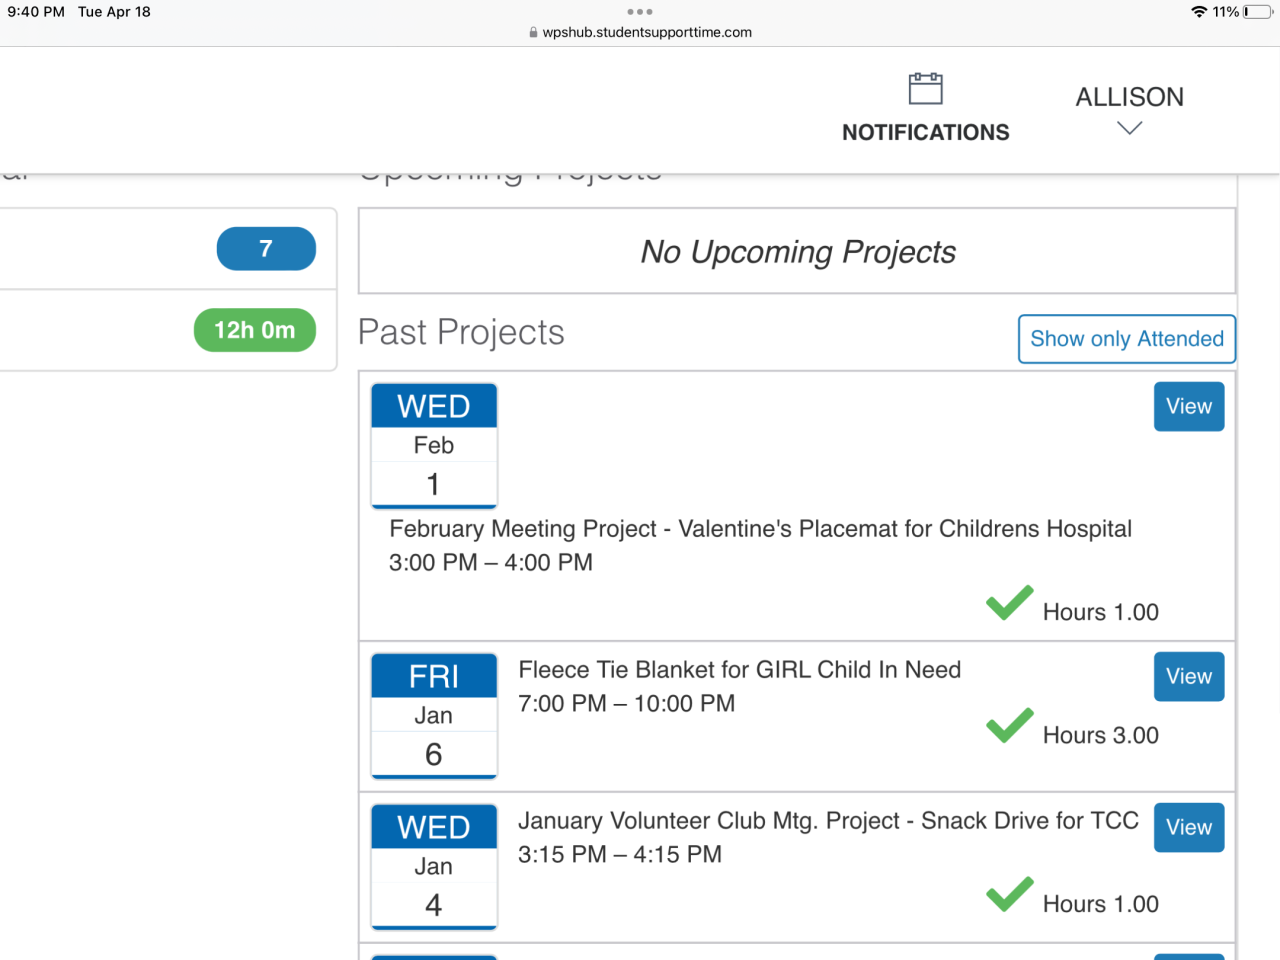View the January Volunteer Club Mtg. Project
This screenshot has height=960, width=1280.
click(1188, 828)
